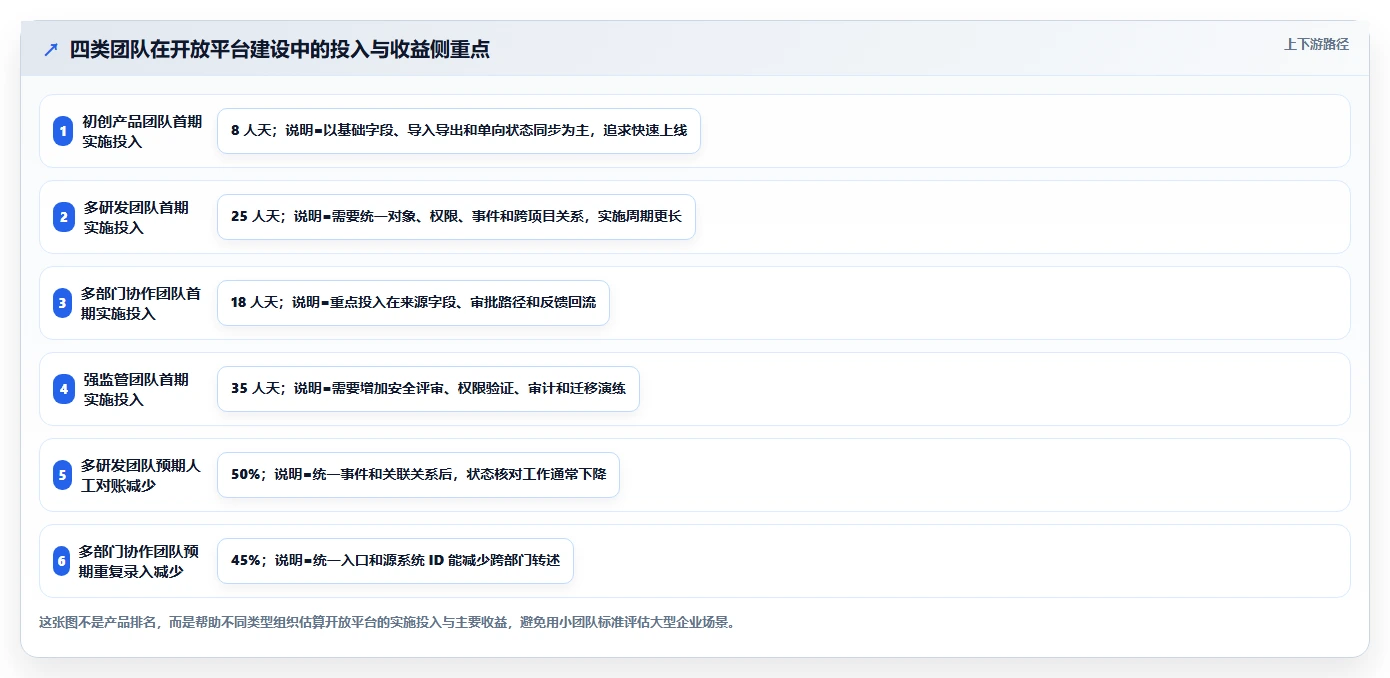
Task: Select the 强监管团队首期实施投入 label
Action: [x=136, y=389]
